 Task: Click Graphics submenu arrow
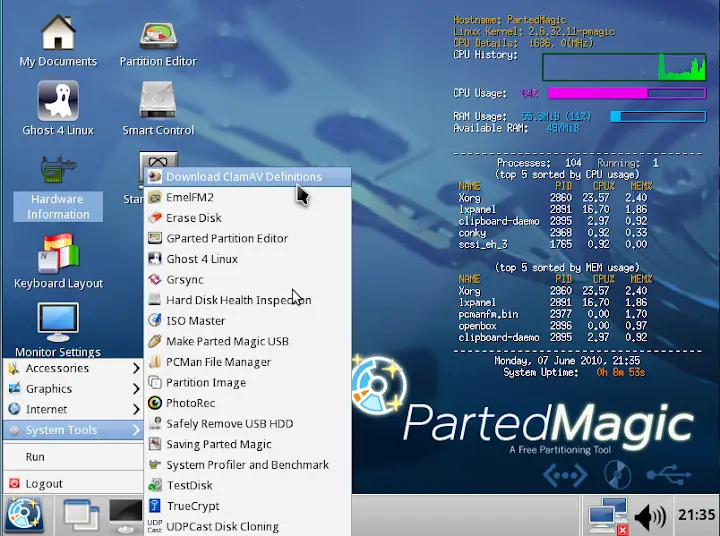click(136, 389)
